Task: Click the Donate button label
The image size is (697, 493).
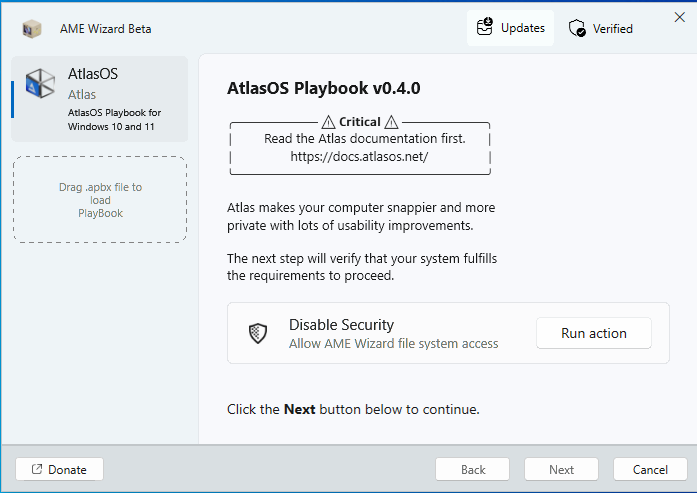Action: (x=68, y=469)
